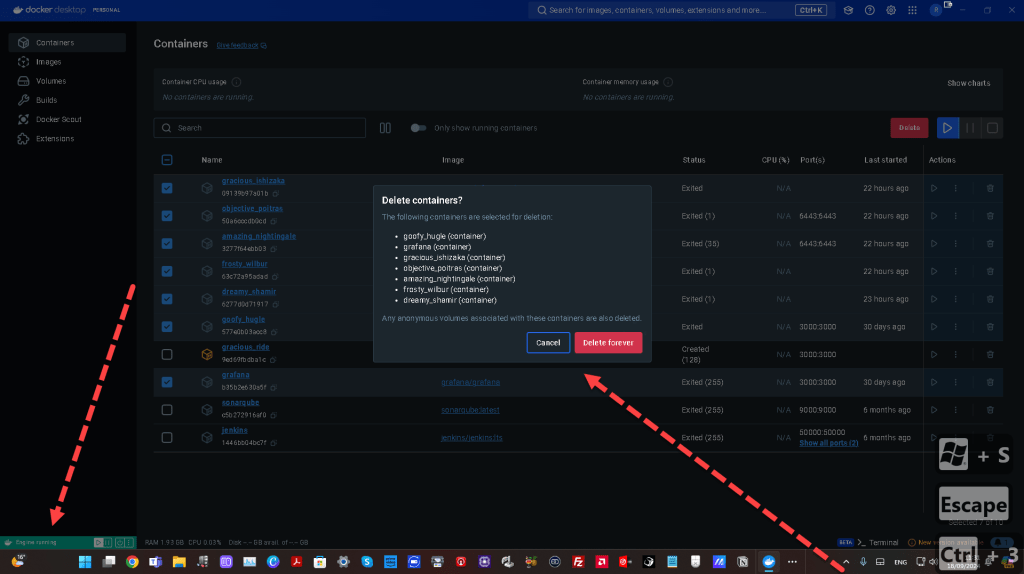Viewport: 1024px width, 574px height.
Task: Delete the goofy_hugle row via trash icon
Action: (990, 327)
